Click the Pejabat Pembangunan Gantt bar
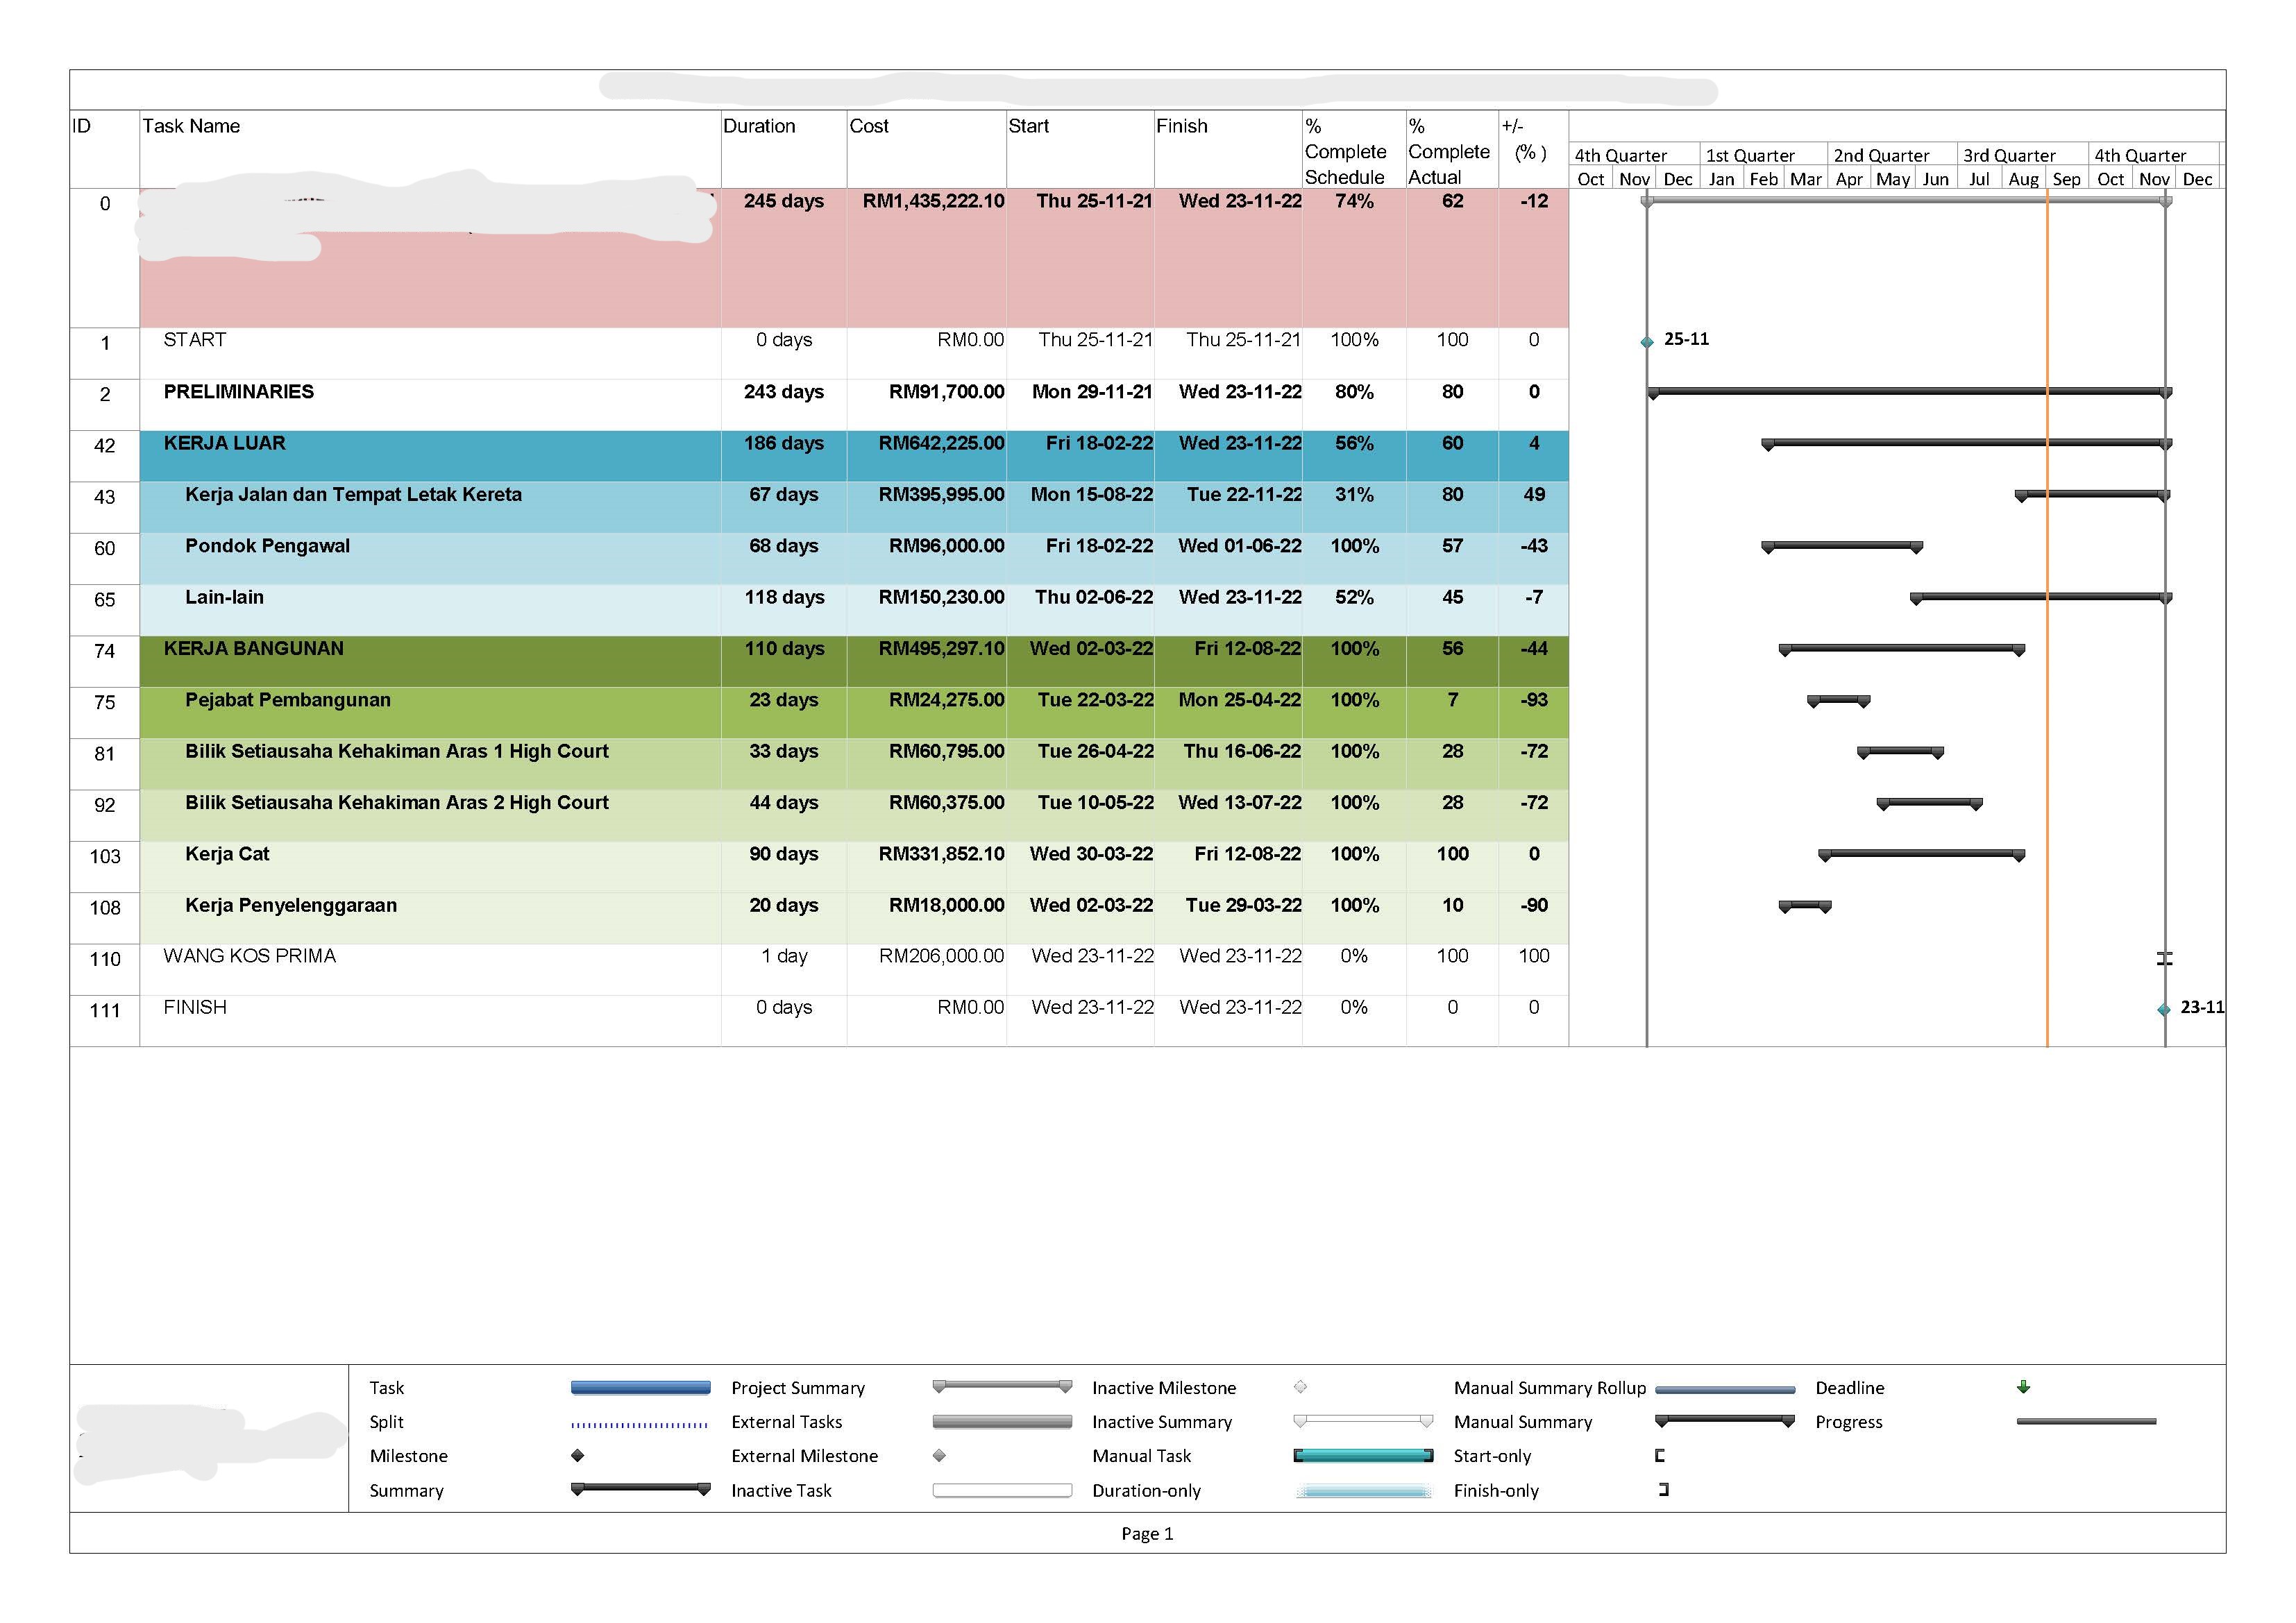 [1839, 702]
